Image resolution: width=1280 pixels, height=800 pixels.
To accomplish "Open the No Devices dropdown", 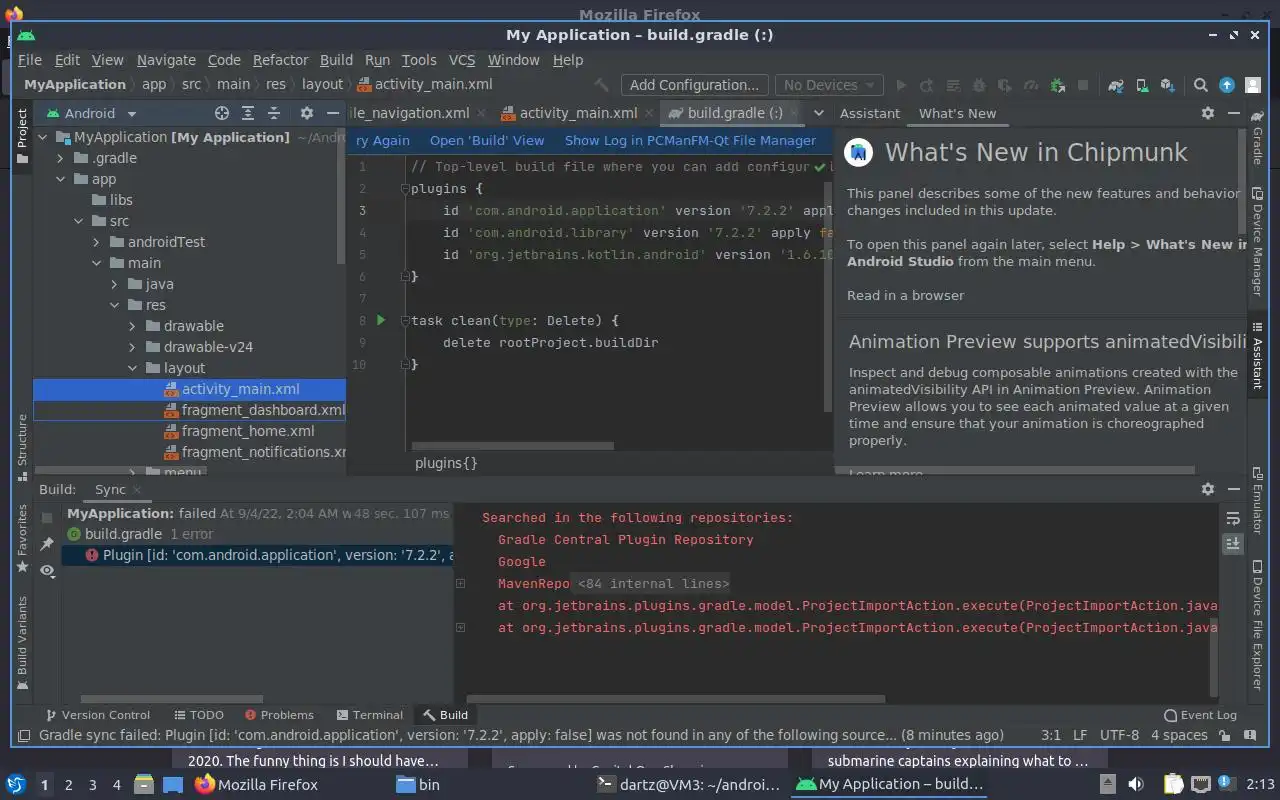I will [x=829, y=85].
